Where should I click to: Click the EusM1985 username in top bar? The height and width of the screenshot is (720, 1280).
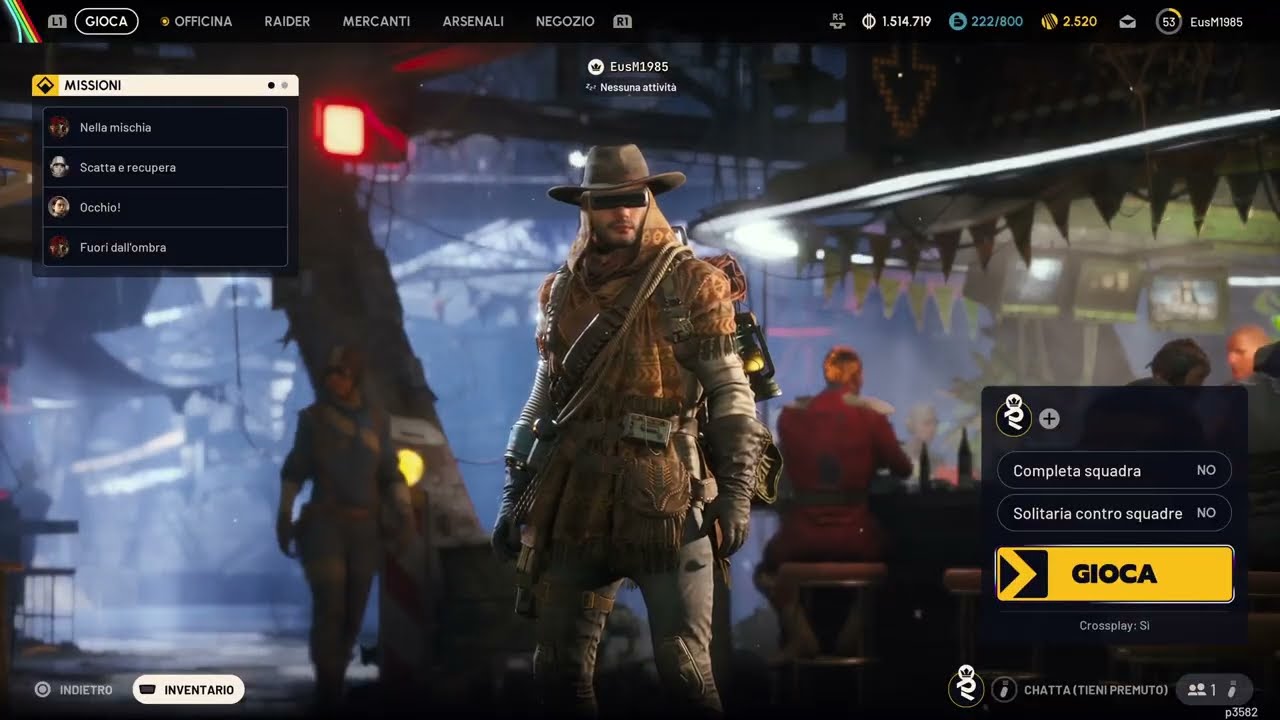click(x=1216, y=21)
